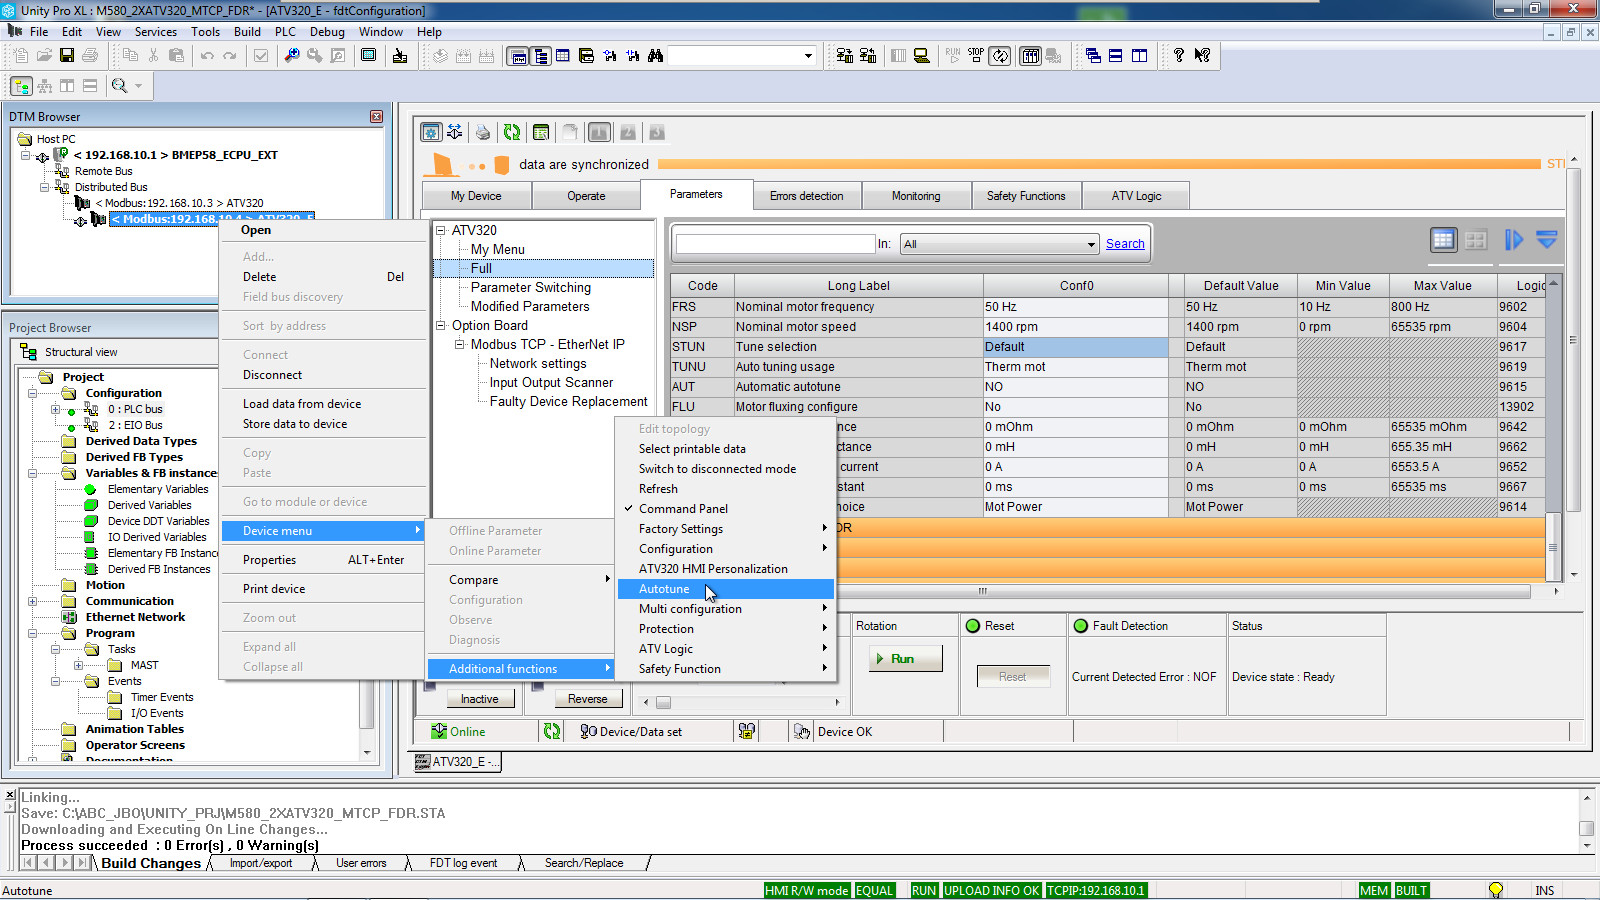This screenshot has width=1600, height=900.
Task: Click the binoculars Find icon
Action: click(656, 55)
